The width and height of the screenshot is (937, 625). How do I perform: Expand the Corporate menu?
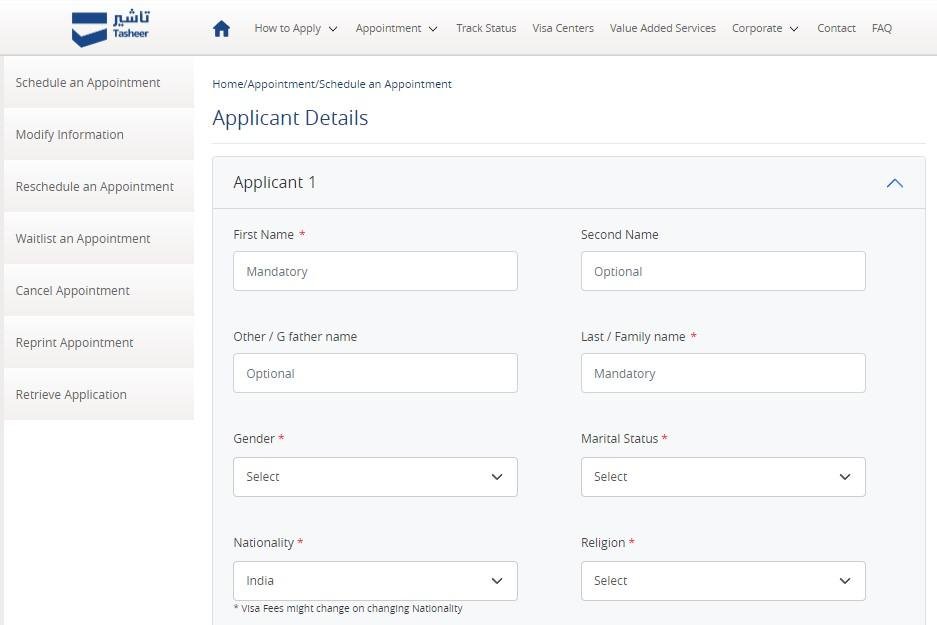click(765, 28)
